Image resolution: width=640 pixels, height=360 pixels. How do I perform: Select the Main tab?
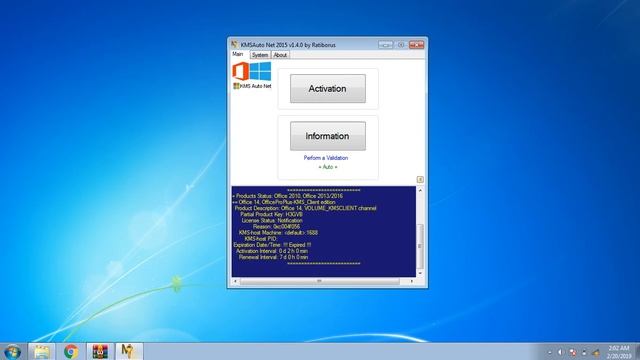click(x=238, y=54)
